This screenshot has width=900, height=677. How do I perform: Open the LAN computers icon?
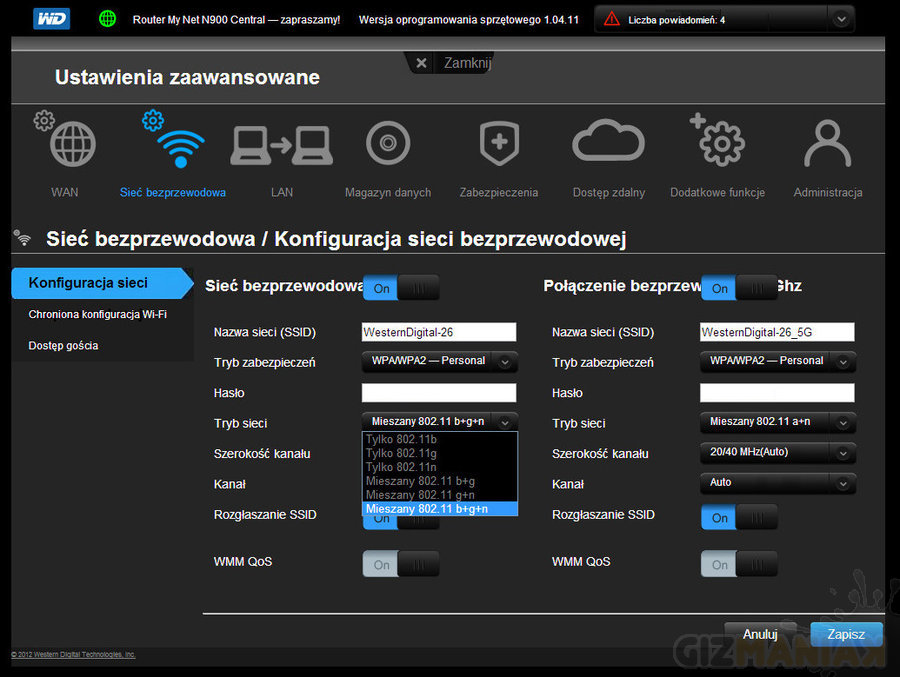[x=281, y=145]
